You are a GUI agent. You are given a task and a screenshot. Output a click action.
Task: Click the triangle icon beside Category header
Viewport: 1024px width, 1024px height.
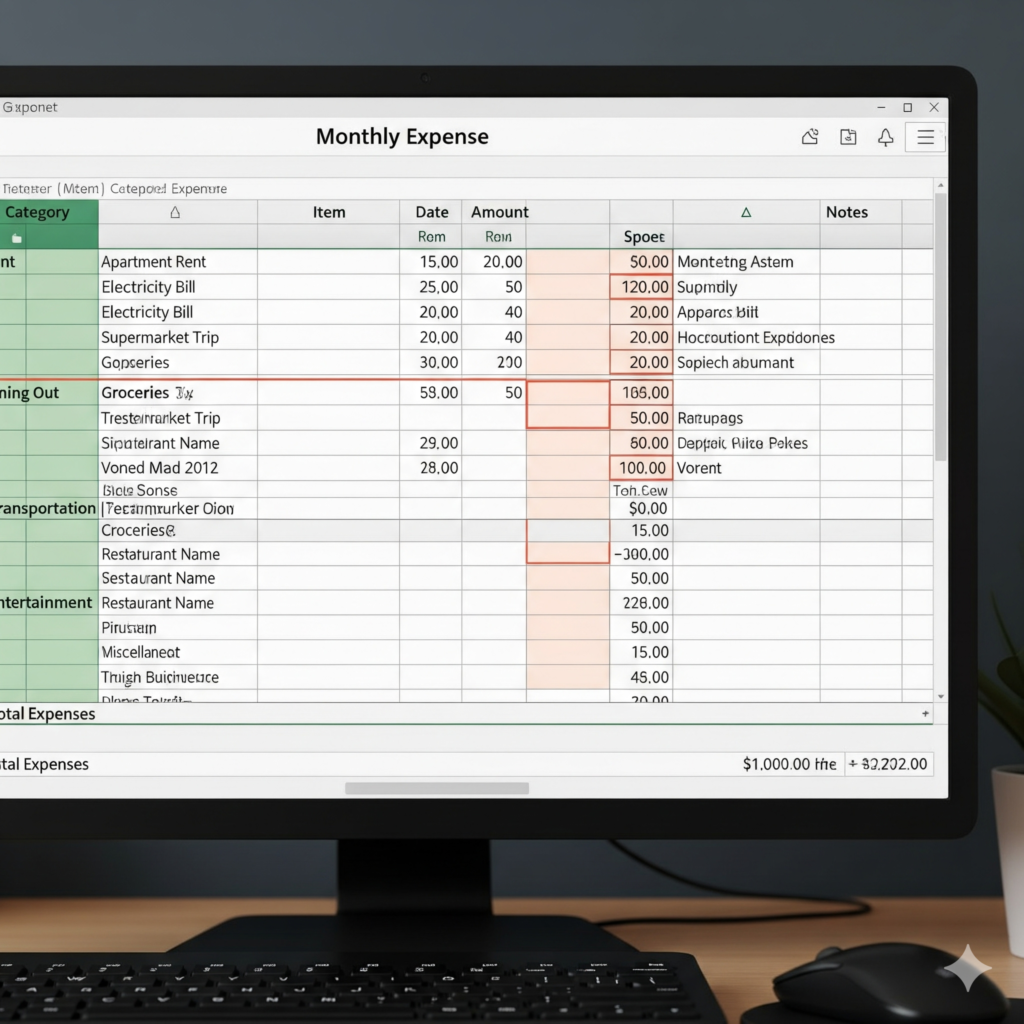[176, 212]
